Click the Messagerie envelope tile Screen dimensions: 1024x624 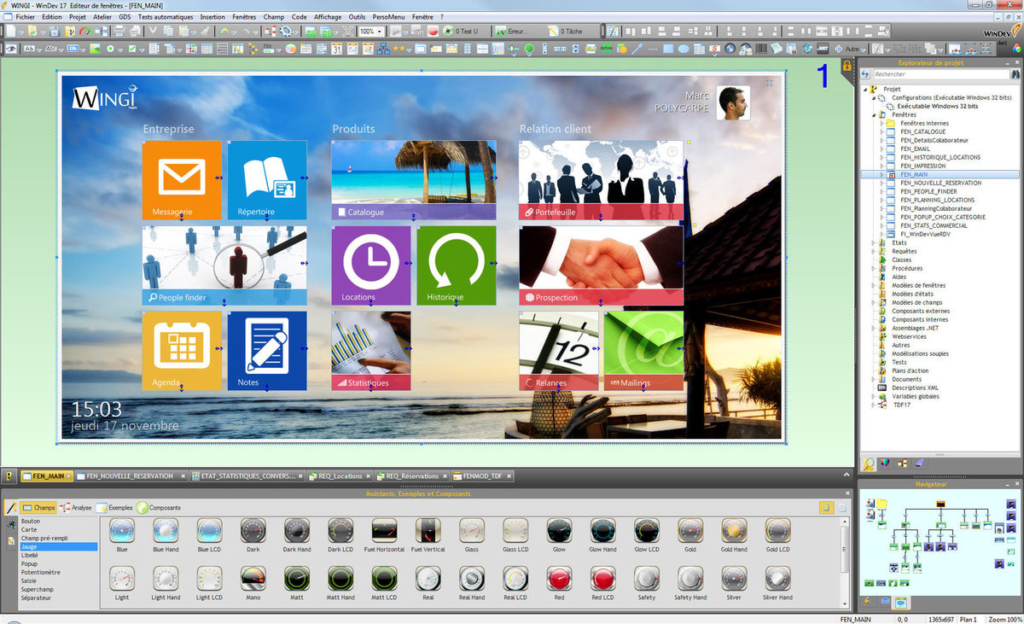pos(181,179)
